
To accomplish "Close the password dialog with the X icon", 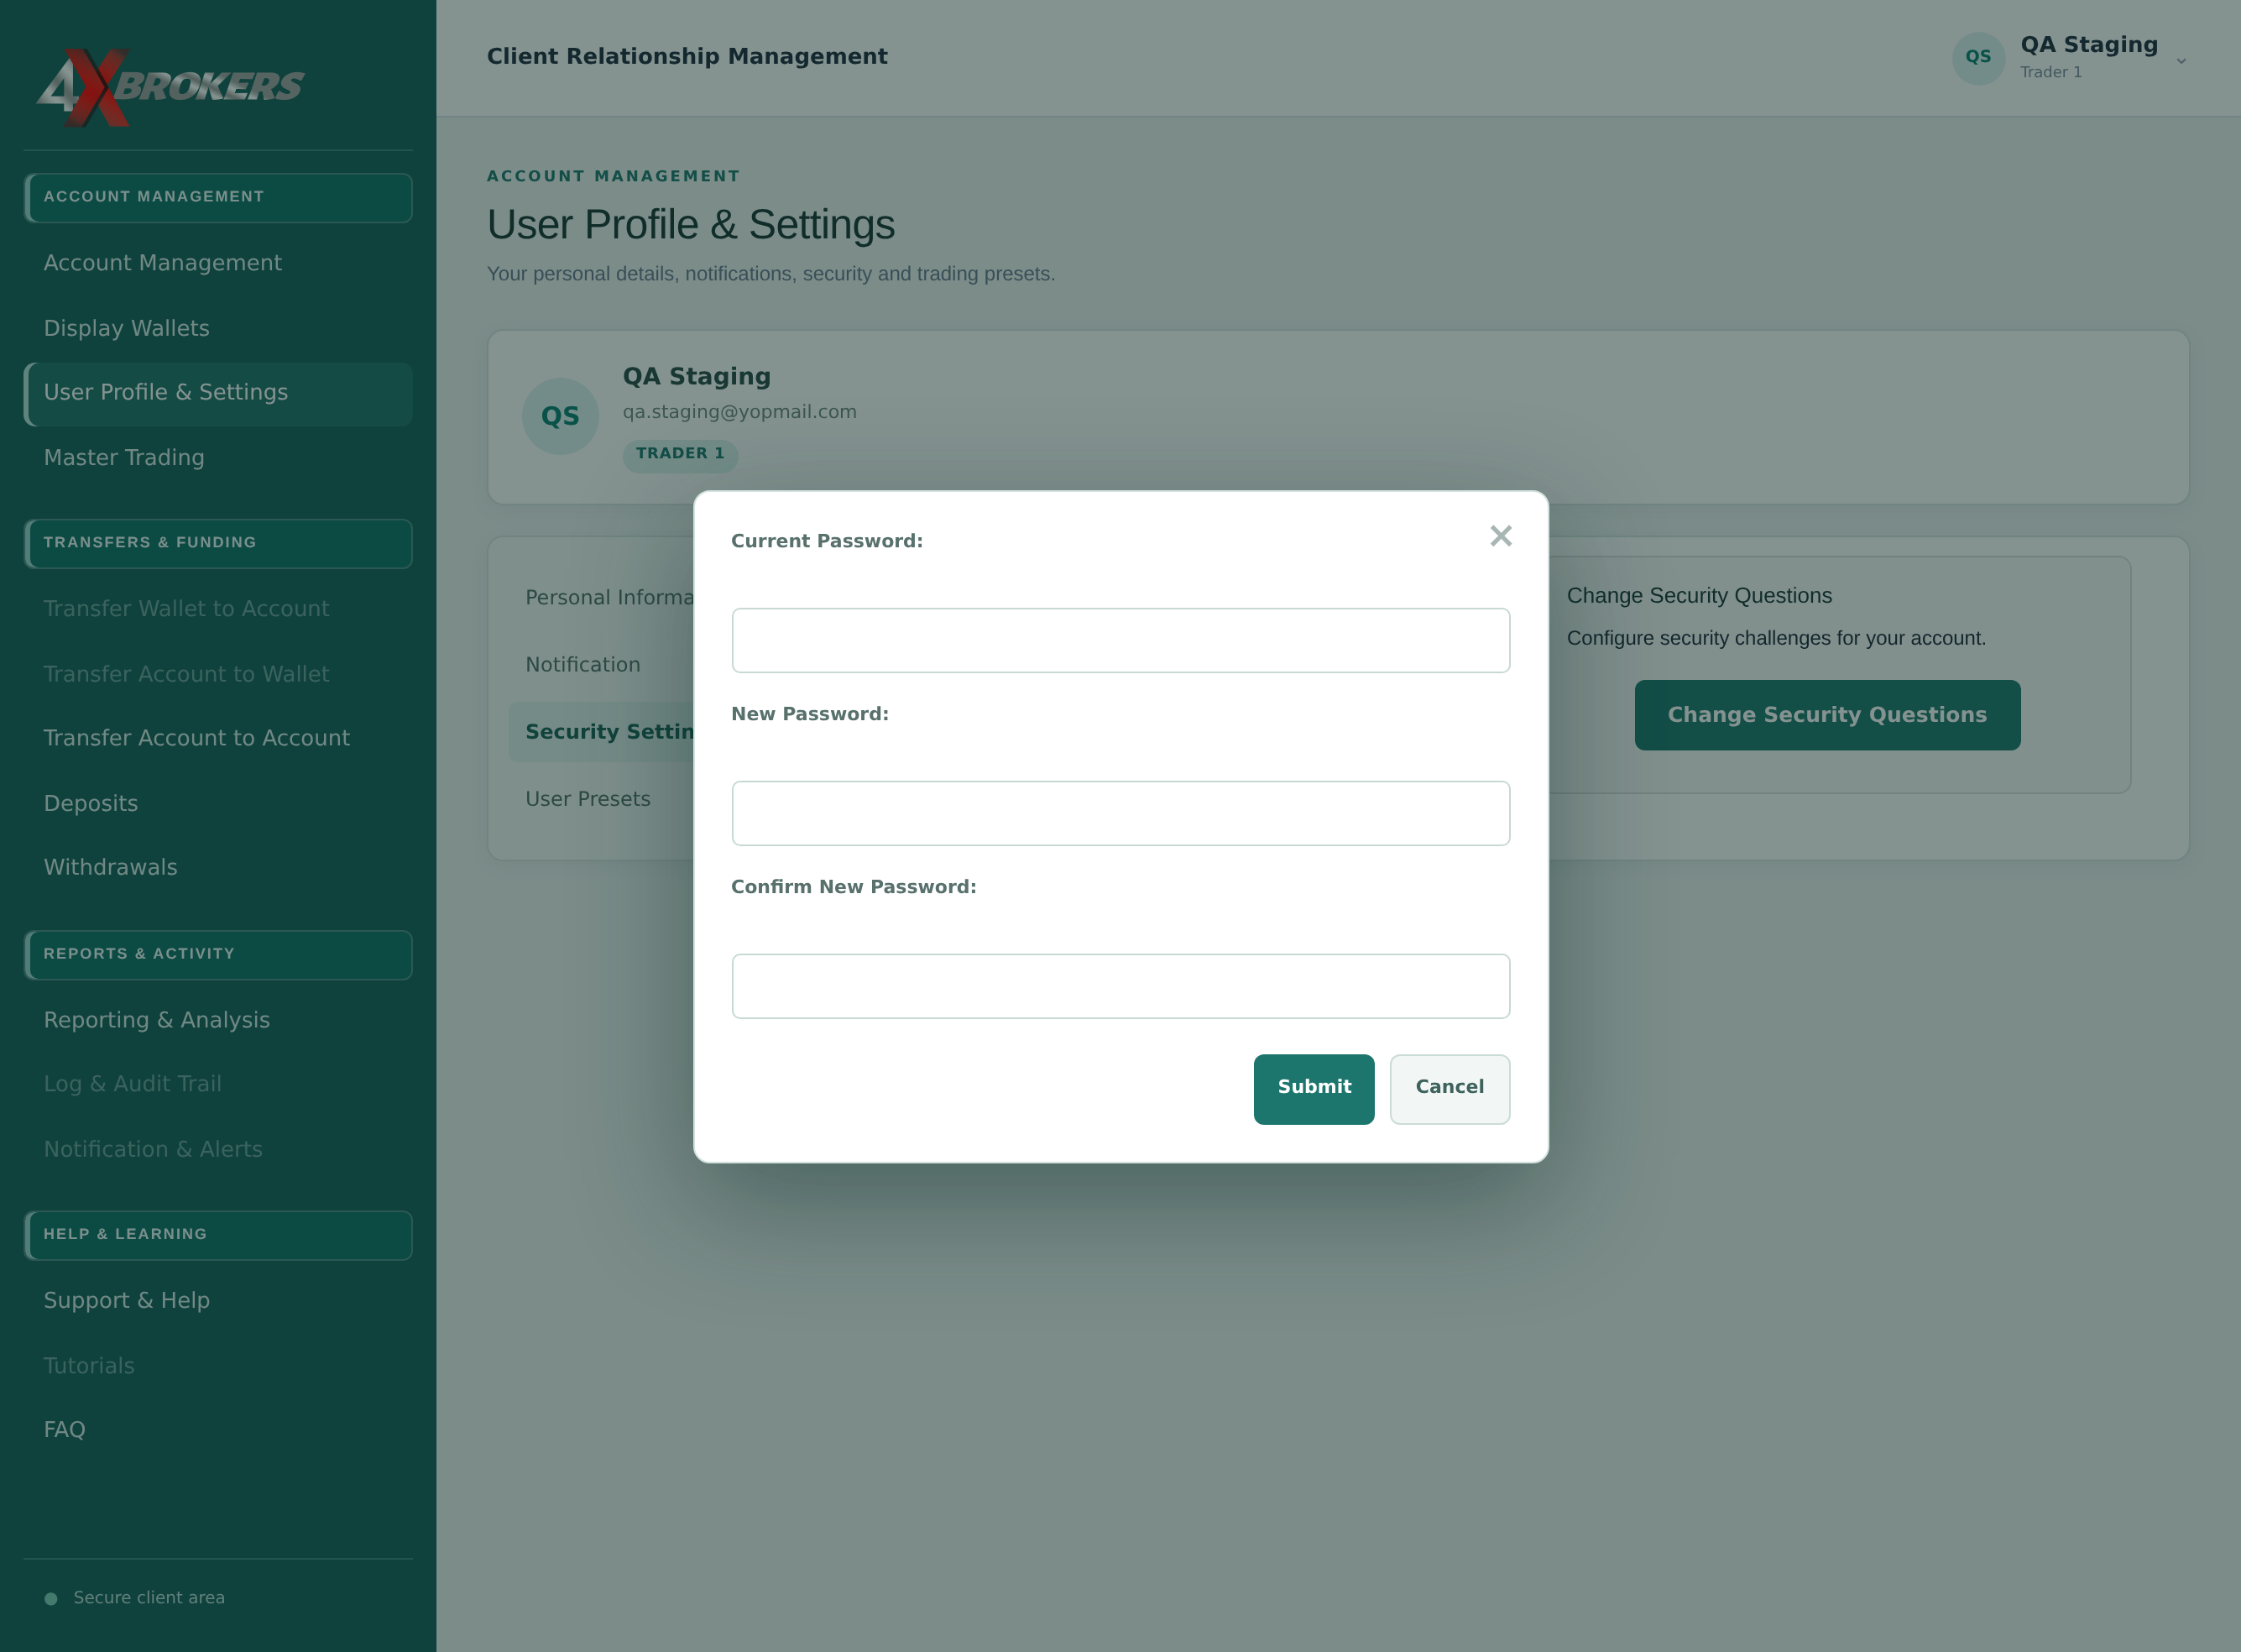I will [1500, 536].
